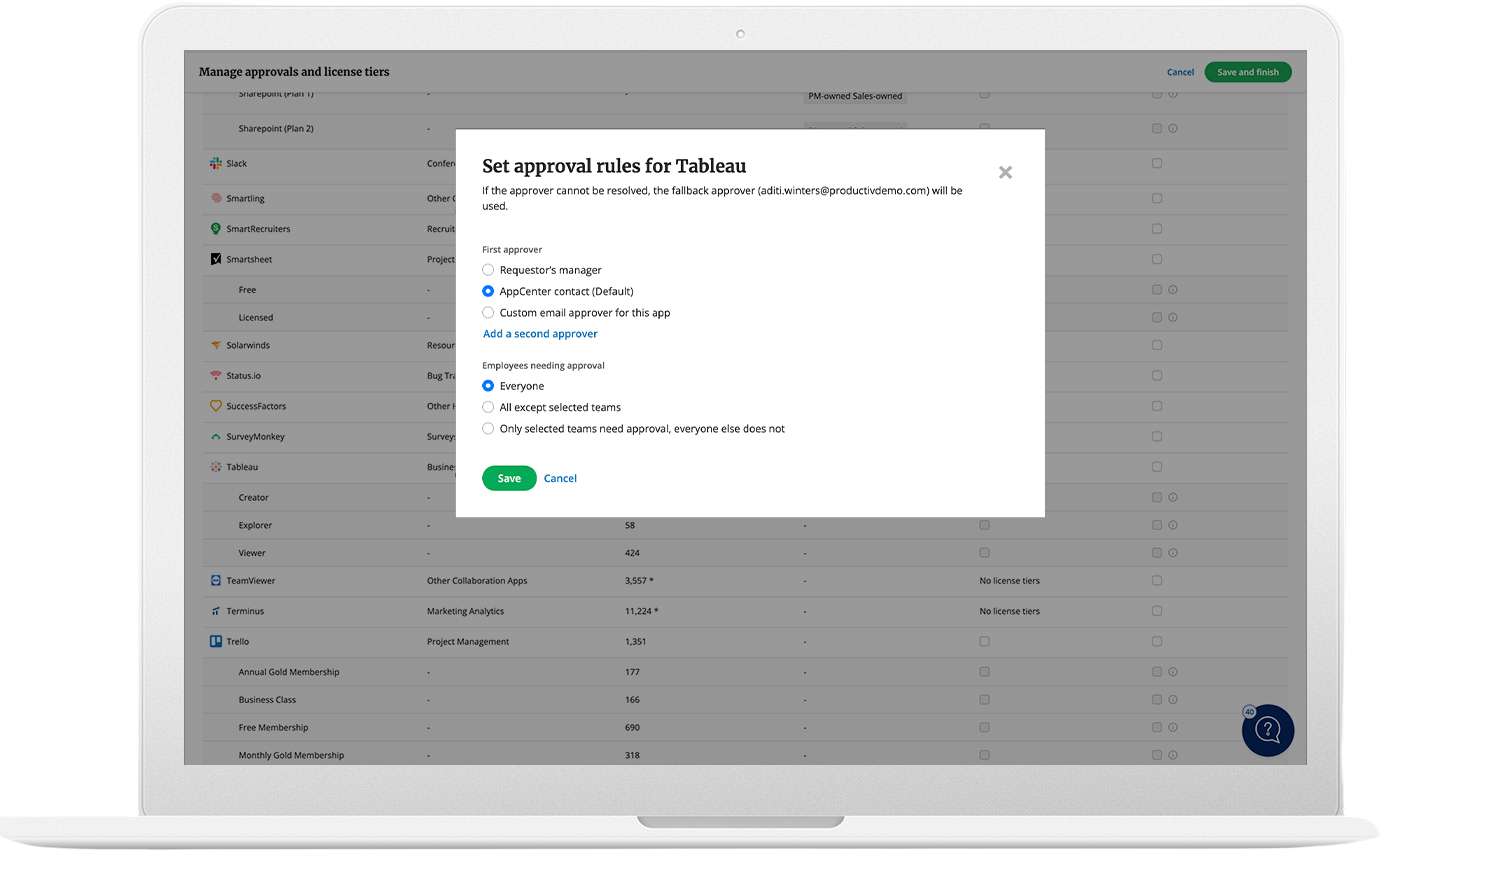Image resolution: width=1500 pixels, height=870 pixels.
Task: Click the SmartRecruiters app icon
Action: coord(215,229)
